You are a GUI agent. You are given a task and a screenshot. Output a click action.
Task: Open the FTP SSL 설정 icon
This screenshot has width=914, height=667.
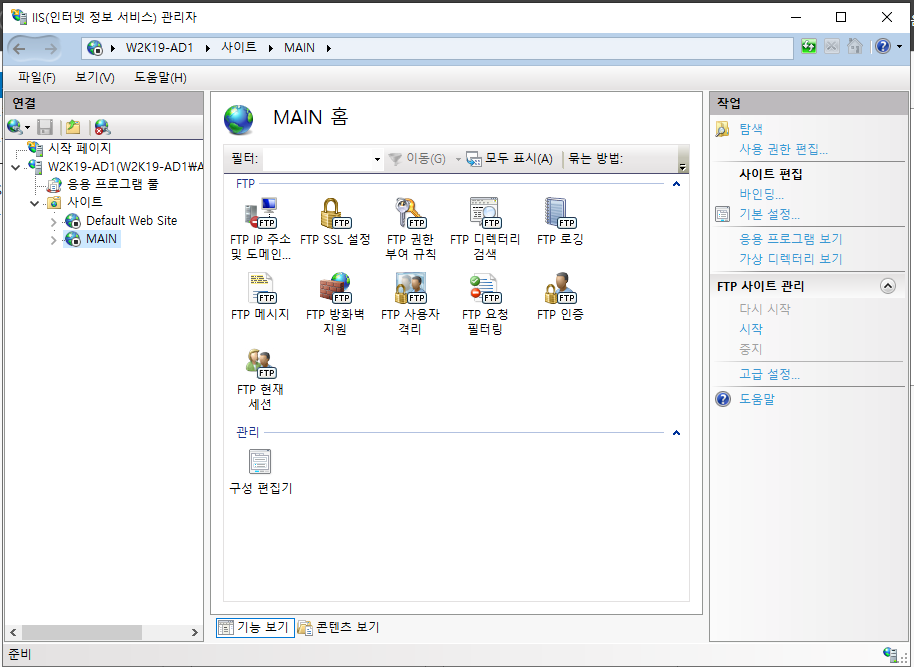335,222
